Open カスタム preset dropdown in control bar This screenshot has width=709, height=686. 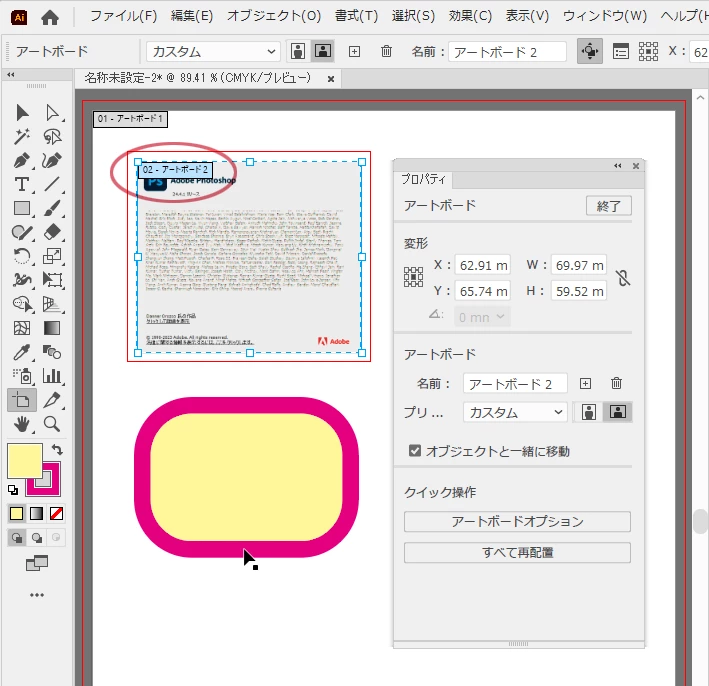tap(213, 52)
